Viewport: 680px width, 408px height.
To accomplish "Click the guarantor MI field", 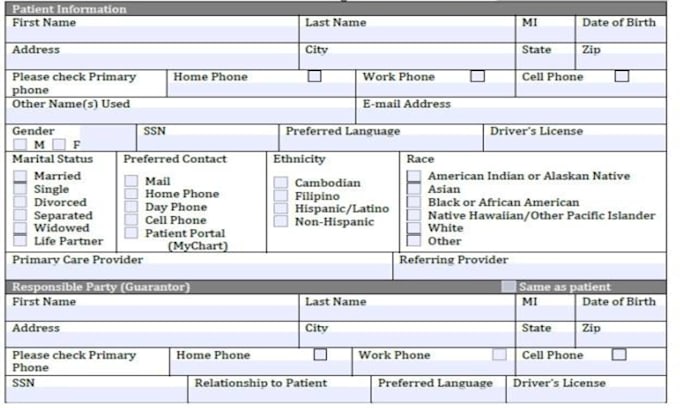I will coord(546,308).
